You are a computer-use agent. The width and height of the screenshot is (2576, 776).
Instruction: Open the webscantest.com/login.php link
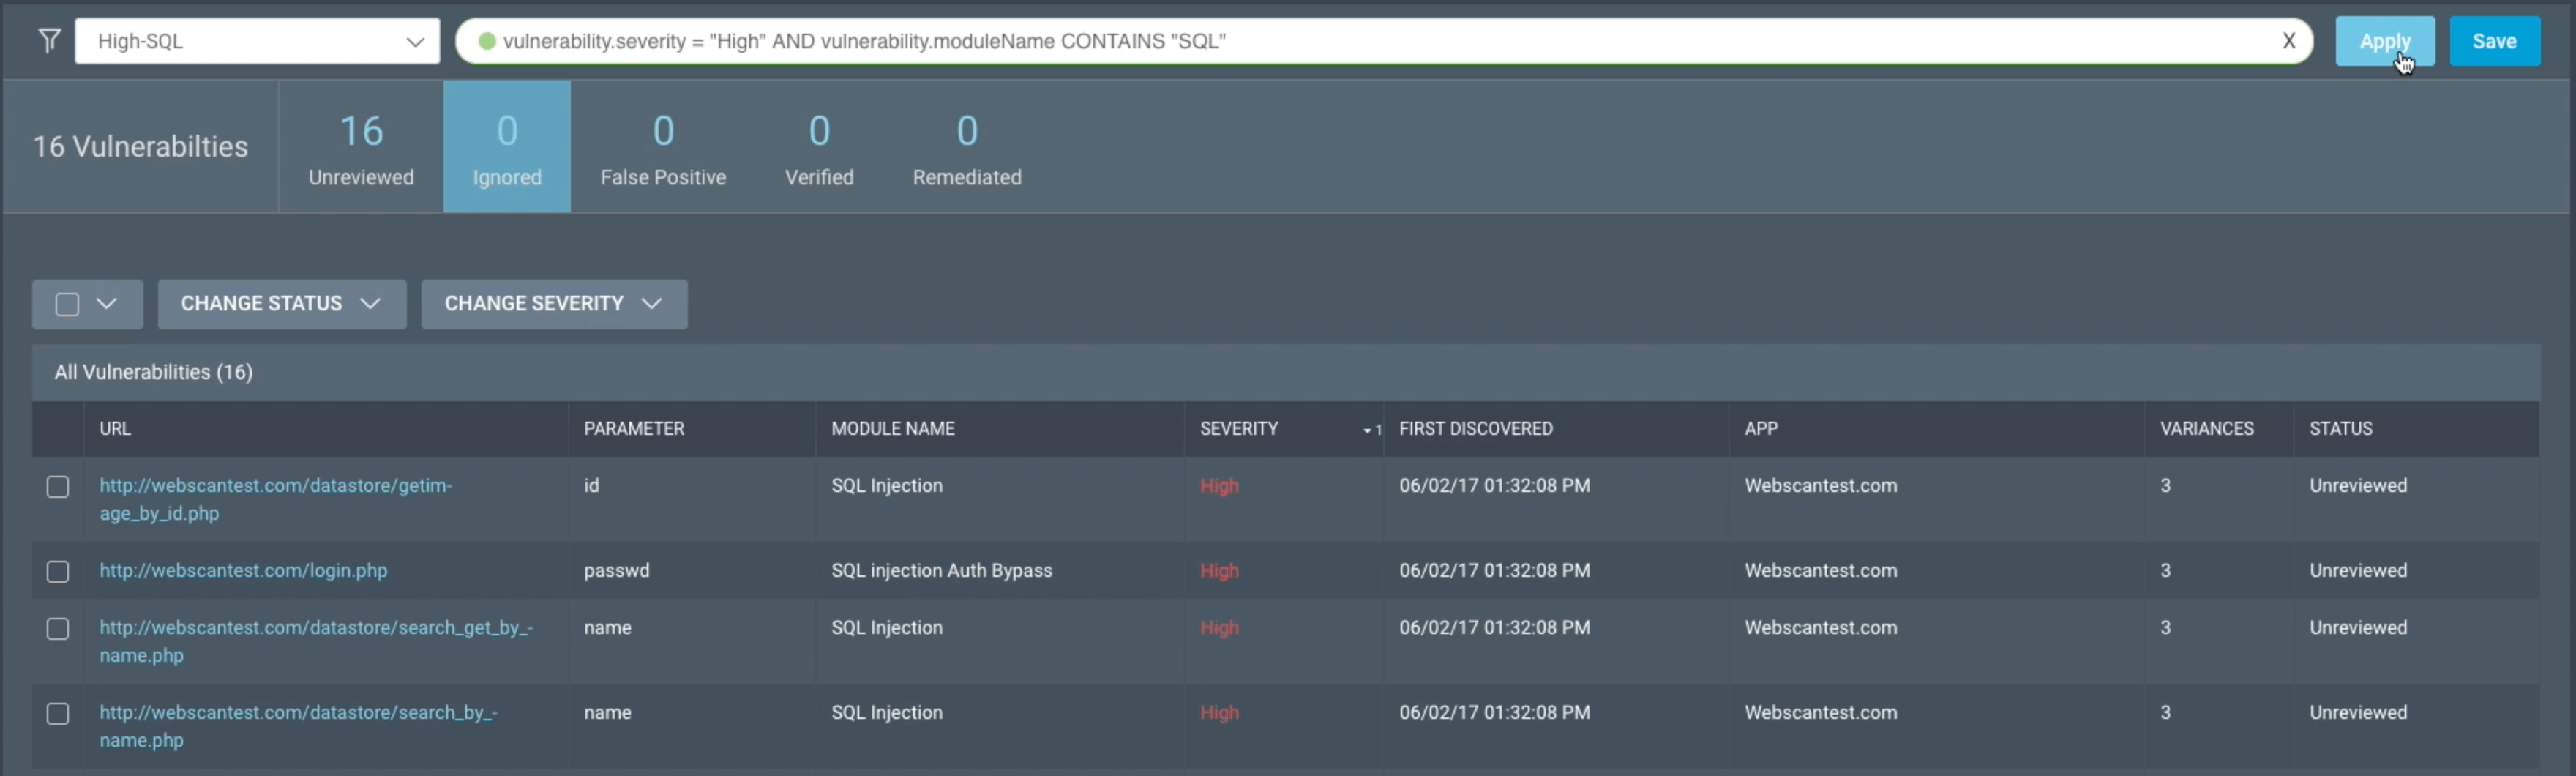click(x=243, y=571)
